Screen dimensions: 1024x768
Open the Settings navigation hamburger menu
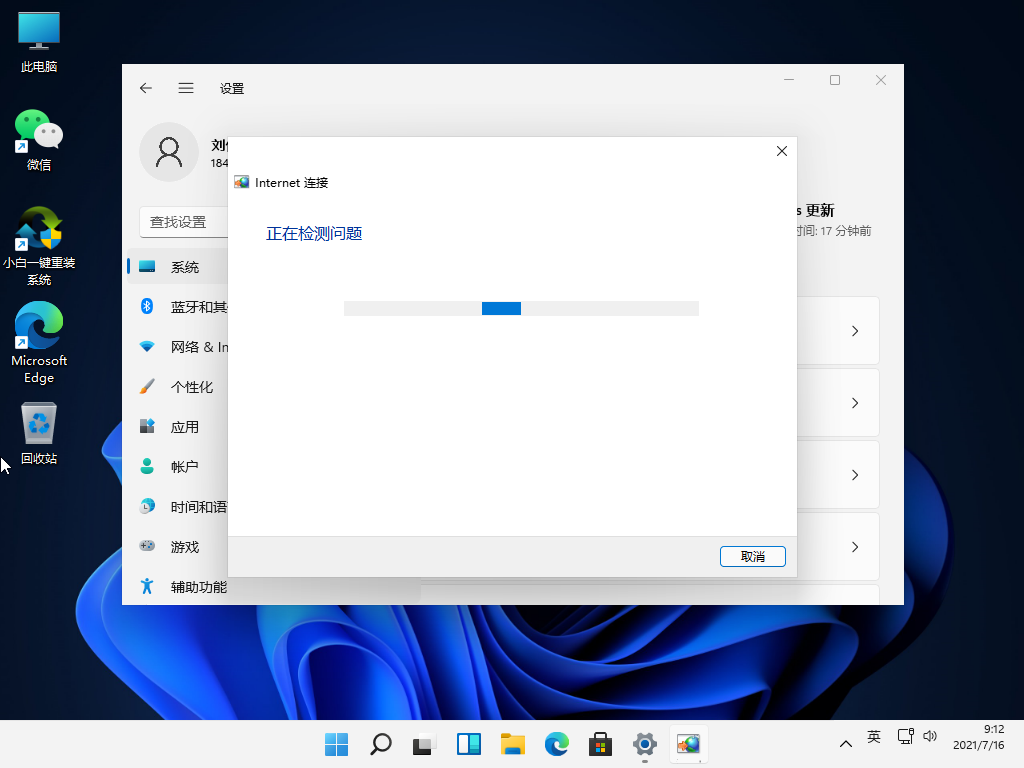pos(186,88)
